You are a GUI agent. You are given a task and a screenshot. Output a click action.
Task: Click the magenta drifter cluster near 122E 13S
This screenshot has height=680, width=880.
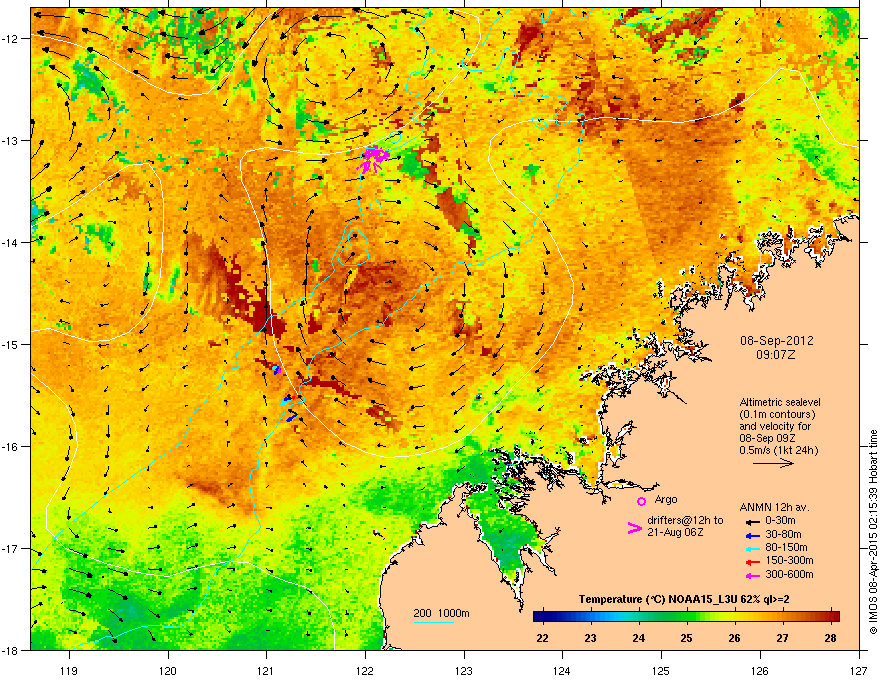pyautogui.click(x=373, y=158)
